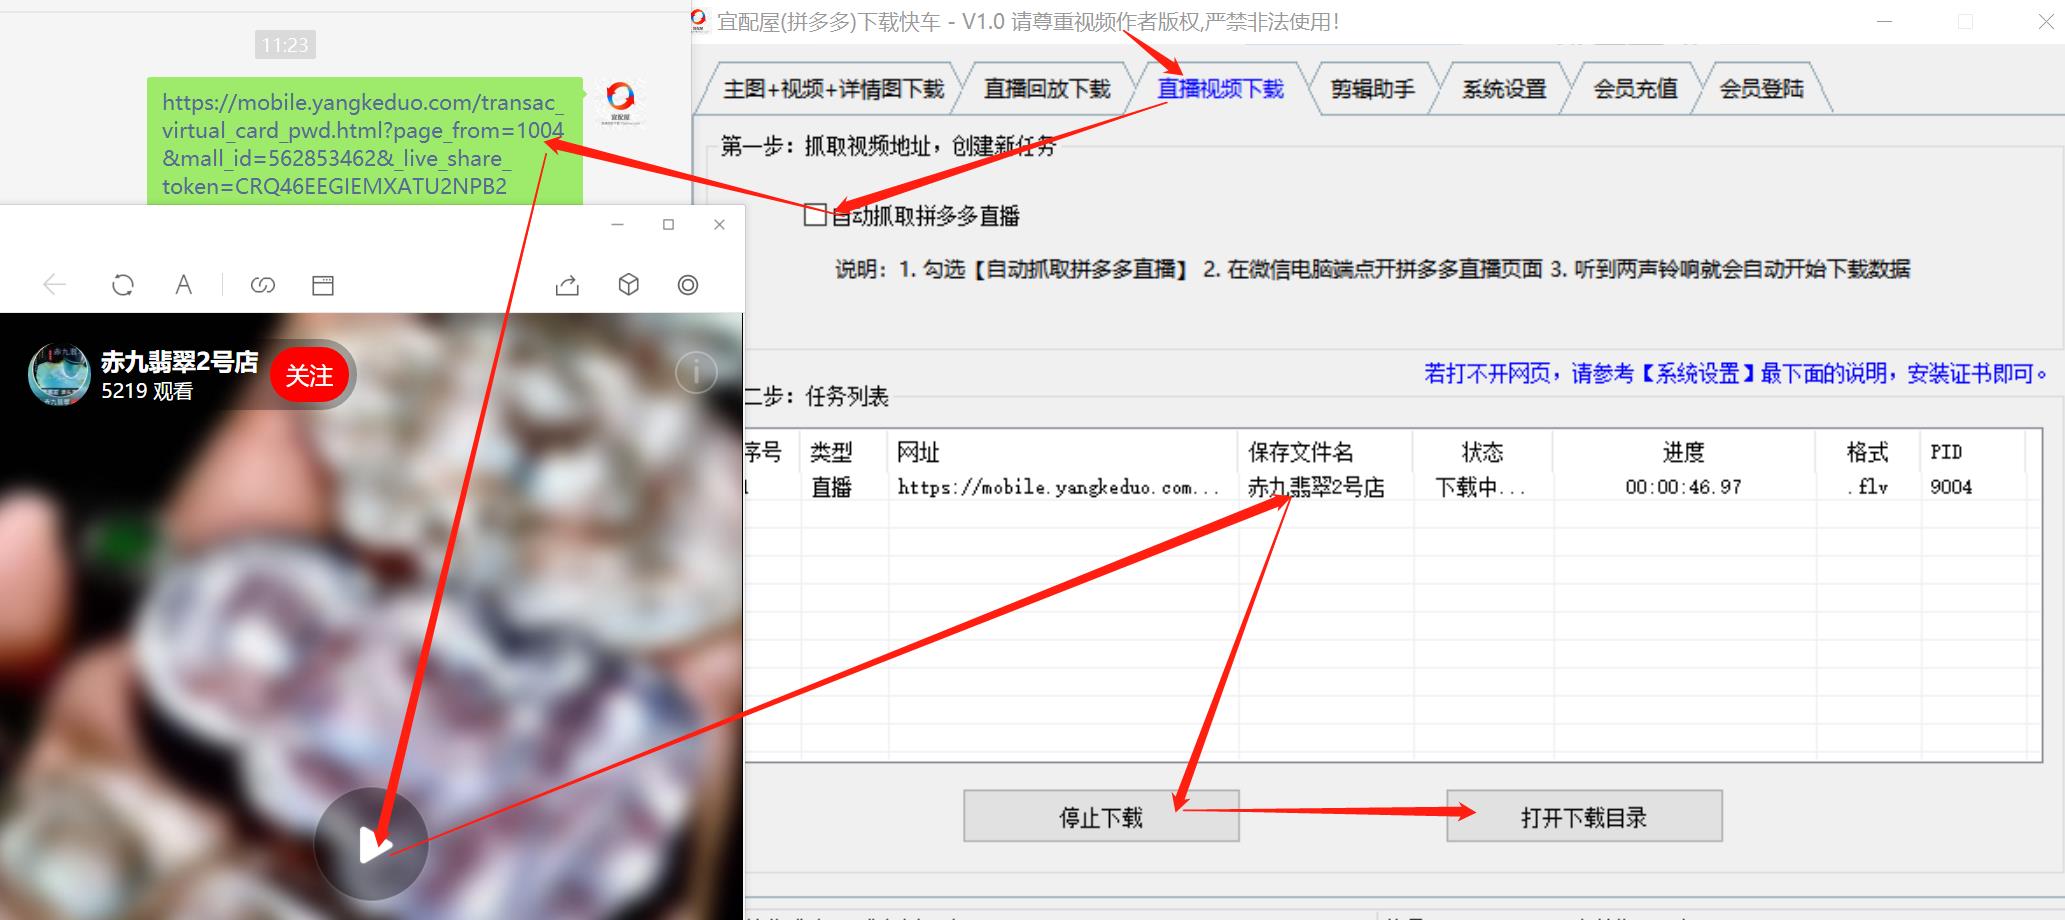2065x920 pixels.
Task: Click the 状态 column header
Action: [1482, 452]
